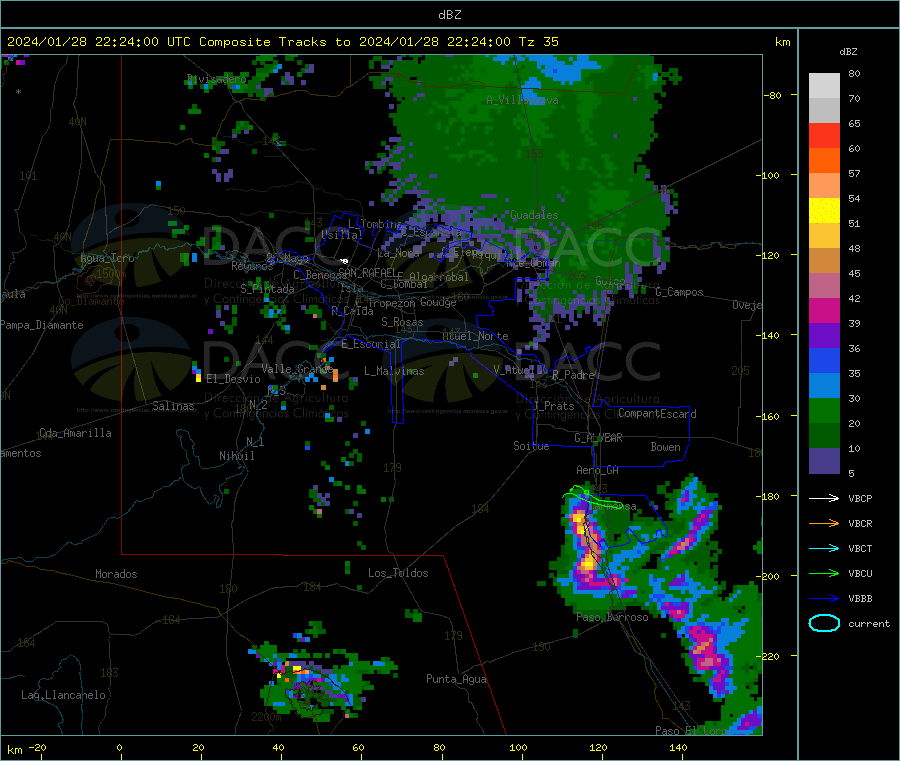Viewport: 900px width, 761px height.
Task: Click the G_ALVEAR map label
Action: pos(598,438)
